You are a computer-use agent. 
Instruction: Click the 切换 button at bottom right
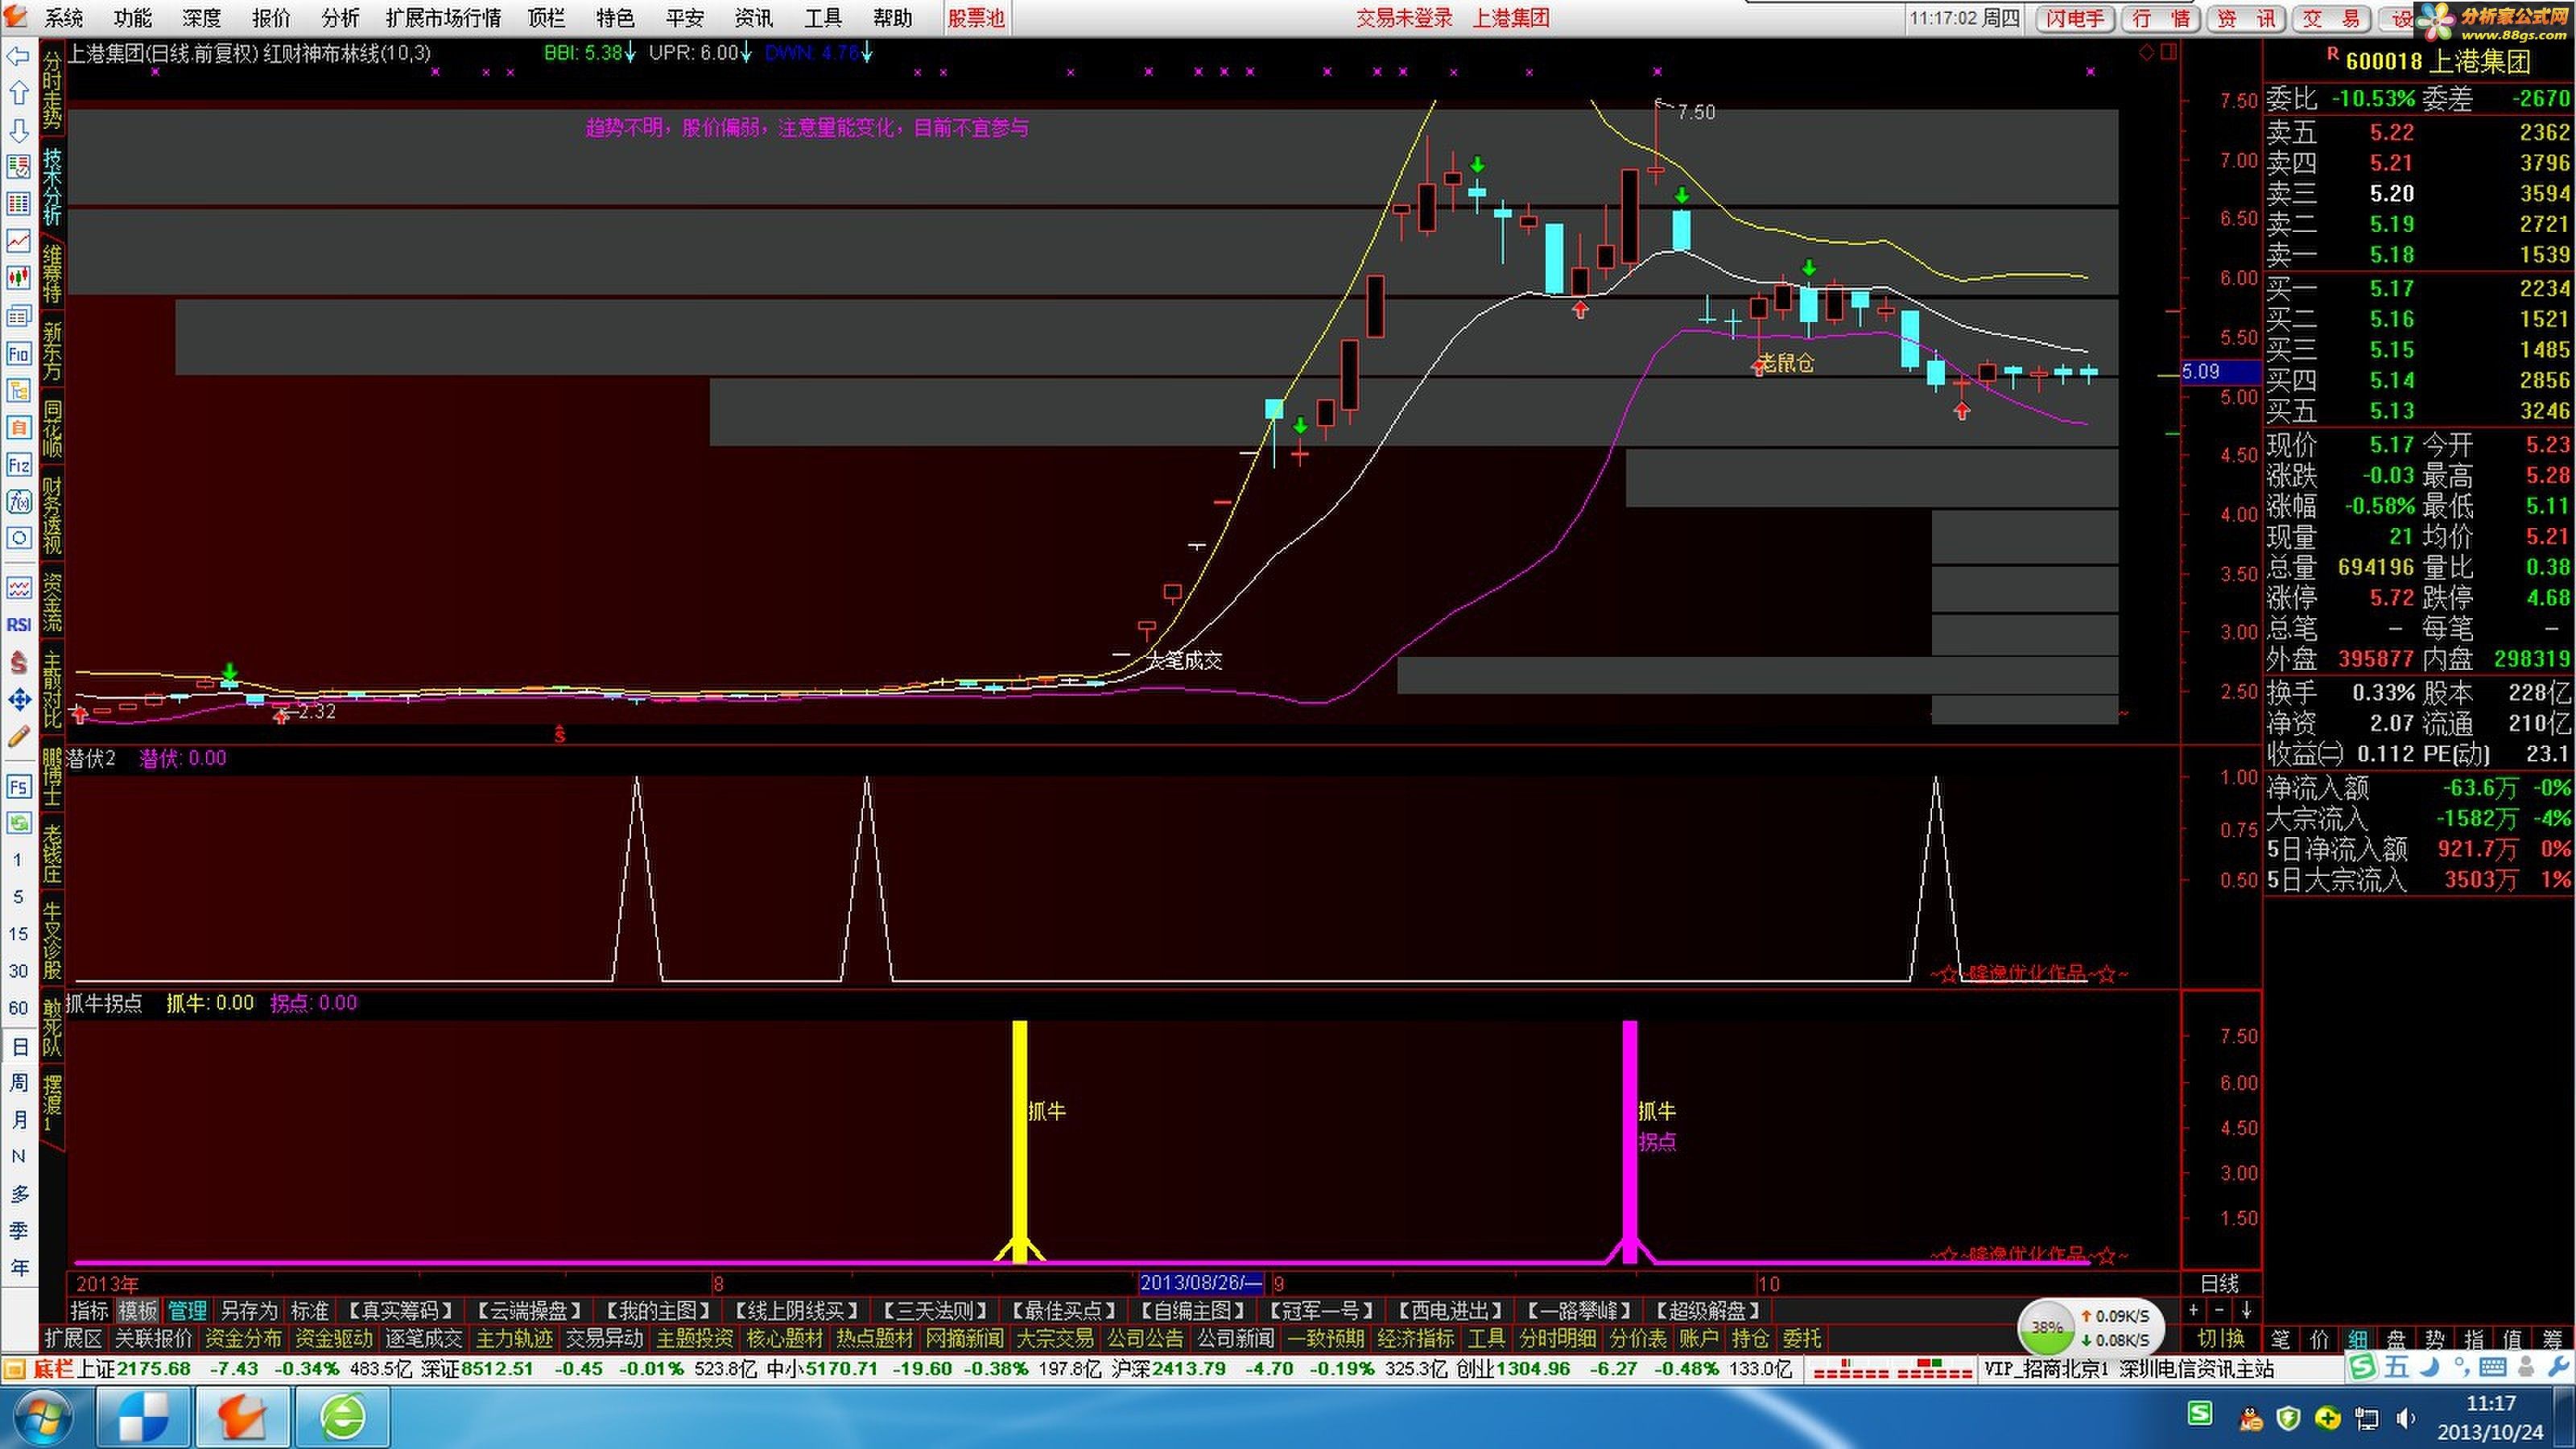coord(2221,1338)
